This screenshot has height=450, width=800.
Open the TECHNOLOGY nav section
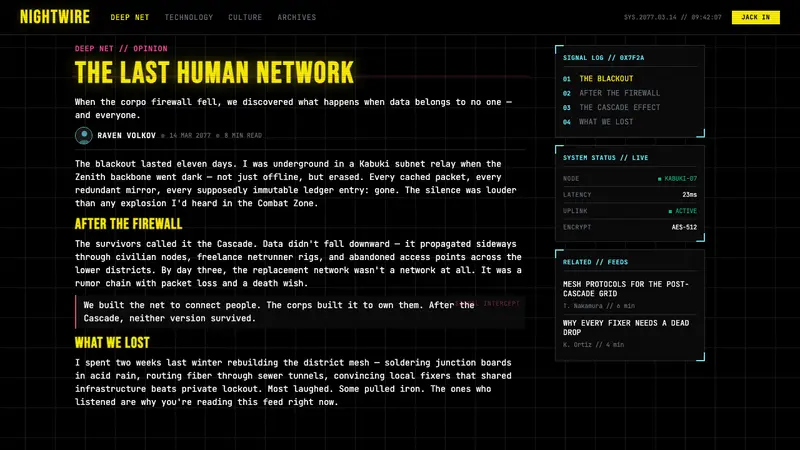click(189, 17)
